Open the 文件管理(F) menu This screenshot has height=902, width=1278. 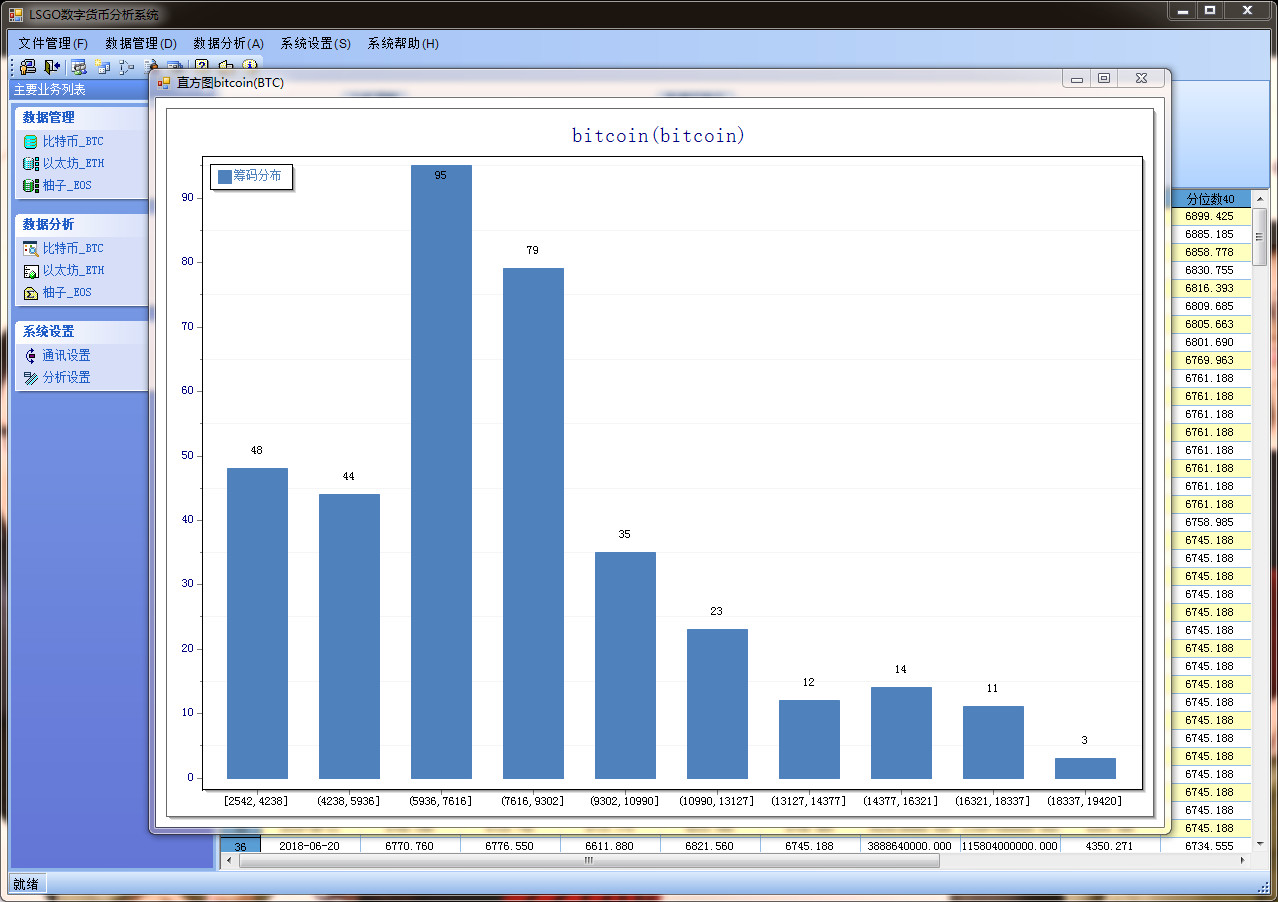tap(53, 43)
